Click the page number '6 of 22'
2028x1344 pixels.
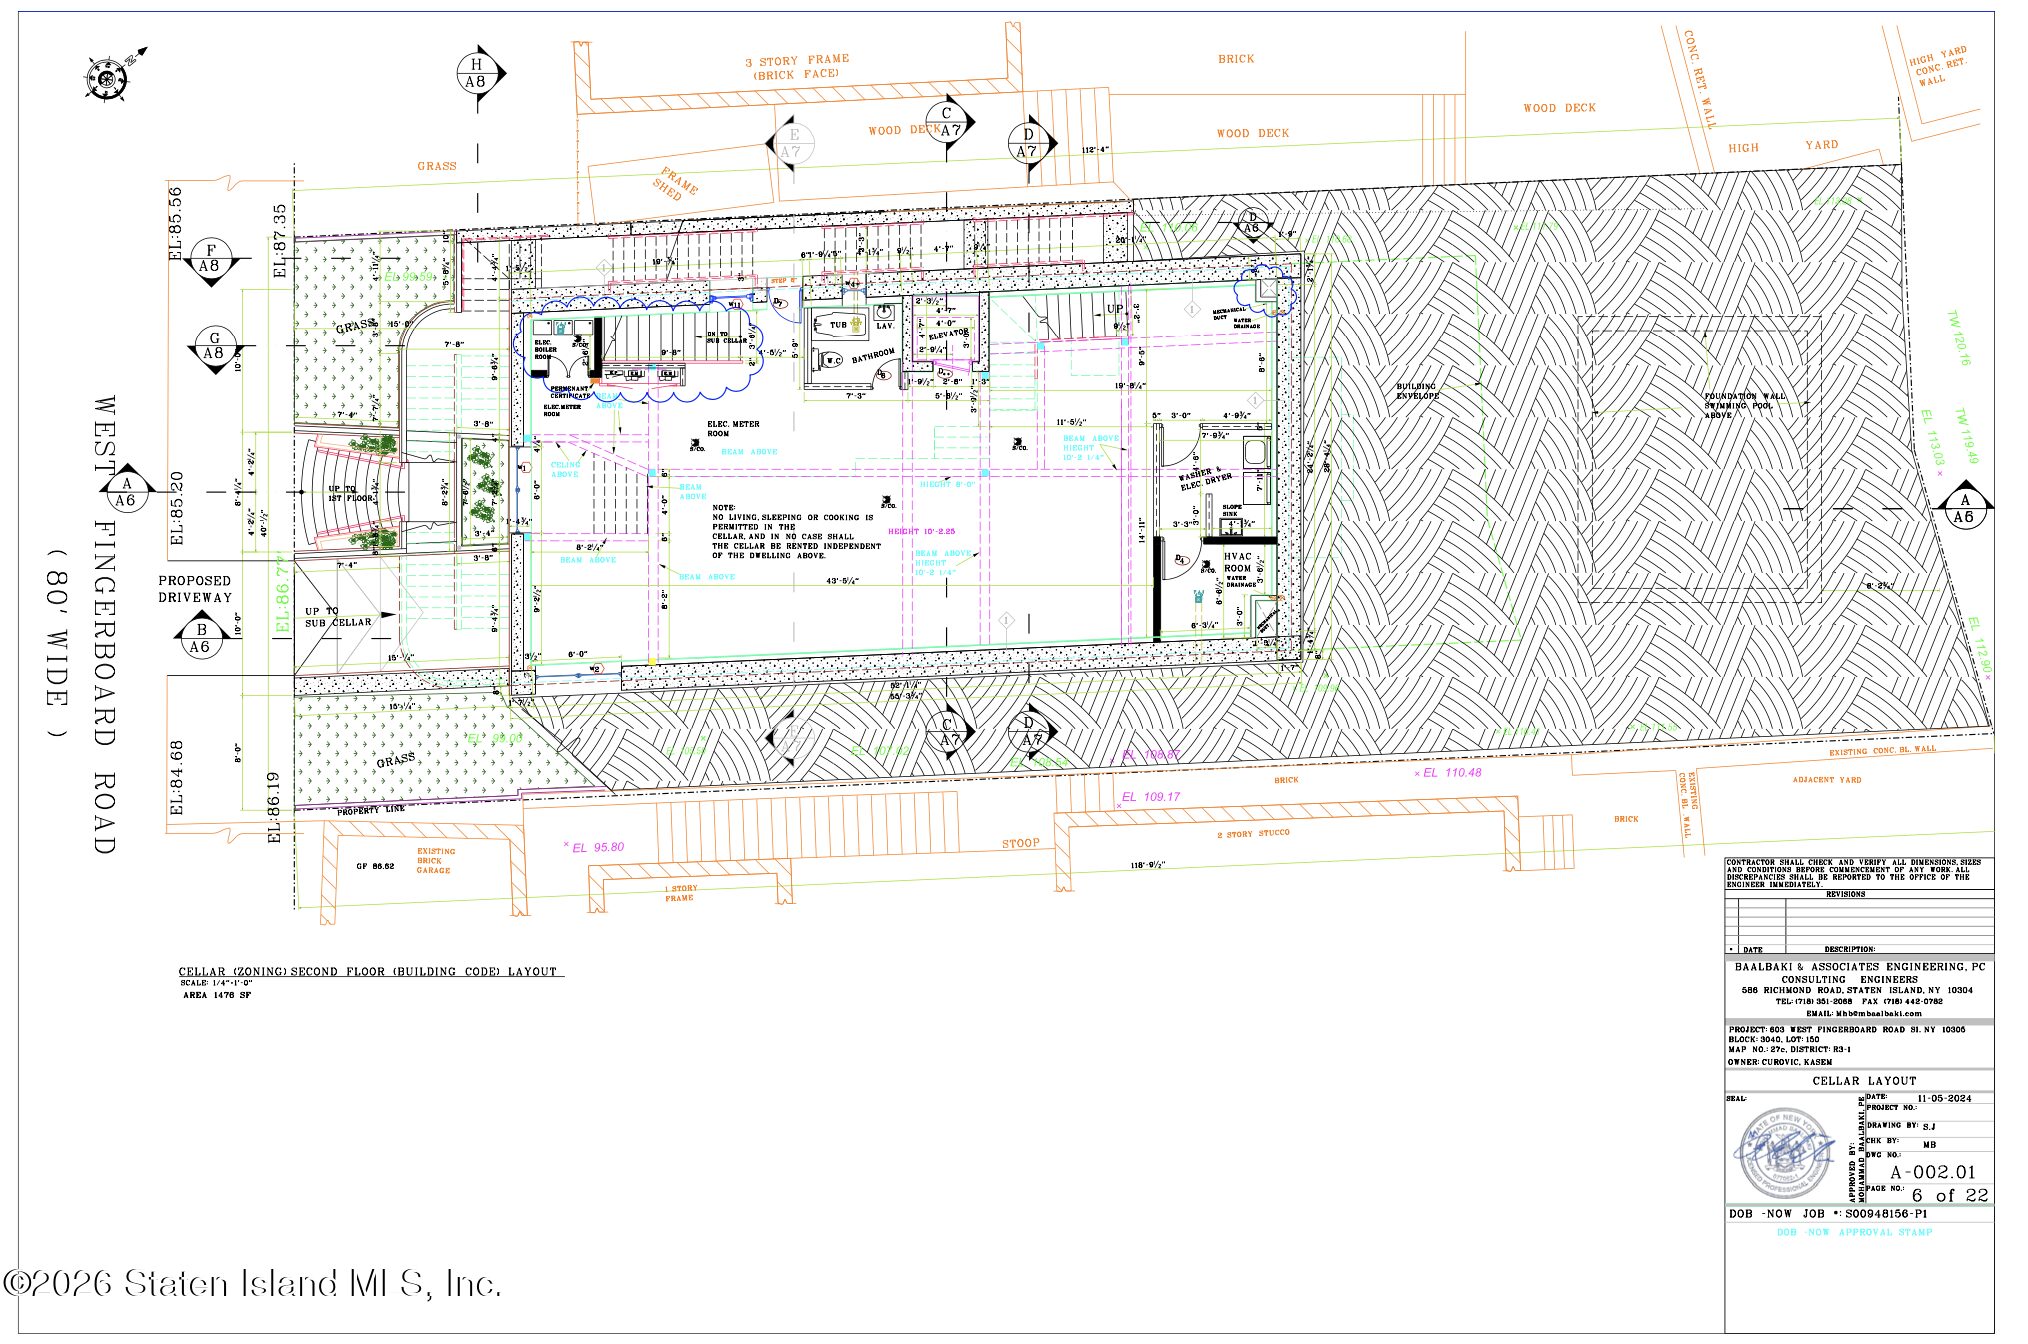pyautogui.click(x=1949, y=1195)
